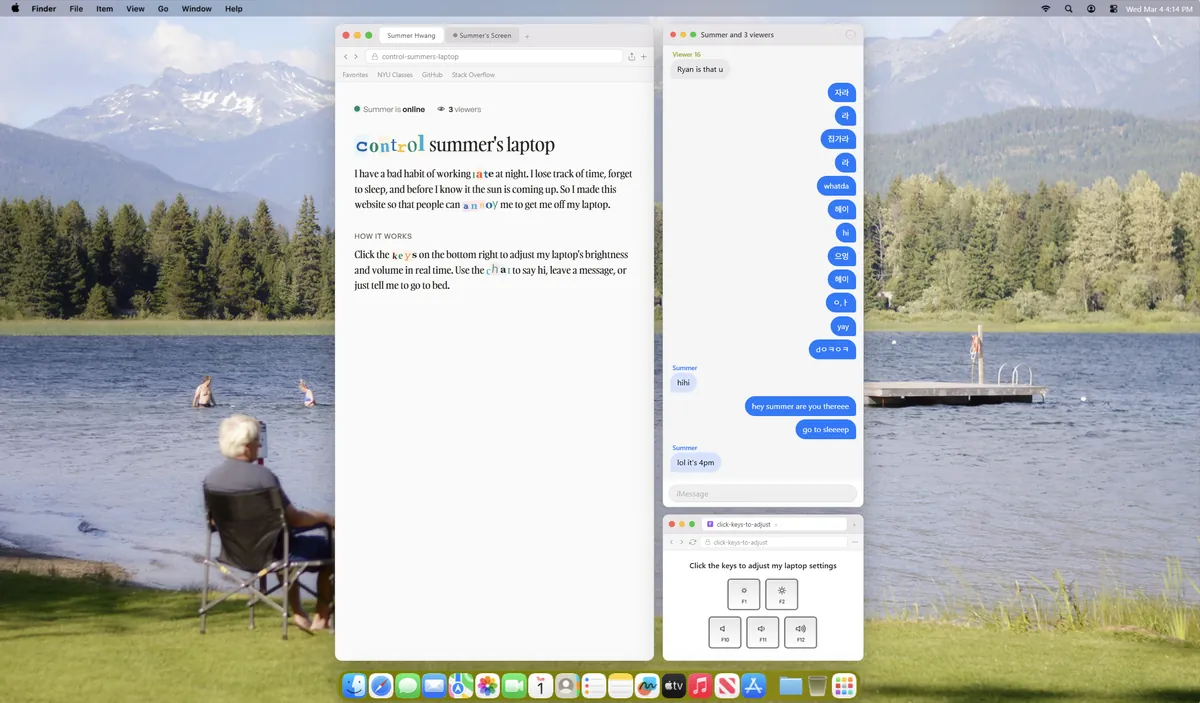Image resolution: width=1200 pixels, height=703 pixels.
Task: Click the 'go to sleeeep' message bubble
Action: click(x=826, y=429)
